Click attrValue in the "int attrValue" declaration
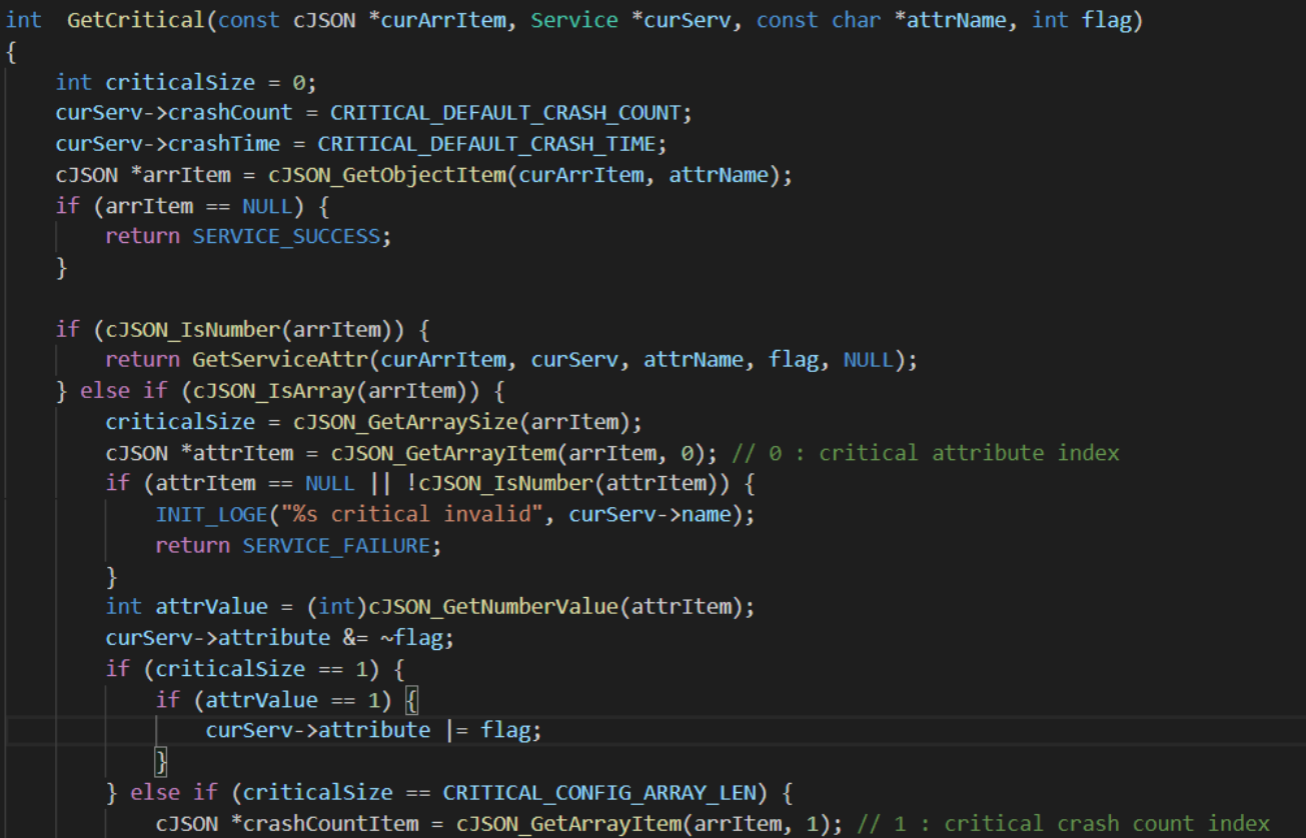This screenshot has width=1306, height=838. tap(212, 607)
